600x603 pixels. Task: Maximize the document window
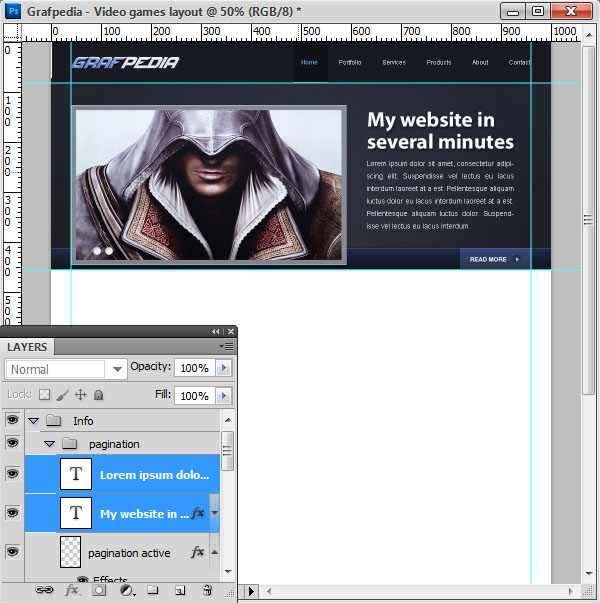(538, 11)
